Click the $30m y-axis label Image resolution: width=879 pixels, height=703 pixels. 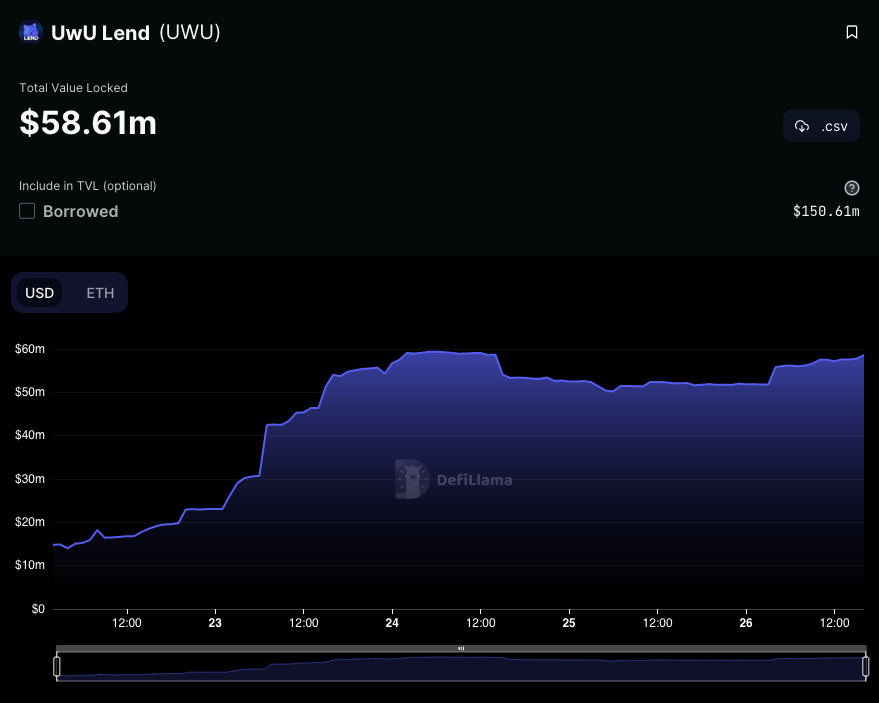[x=30, y=479]
